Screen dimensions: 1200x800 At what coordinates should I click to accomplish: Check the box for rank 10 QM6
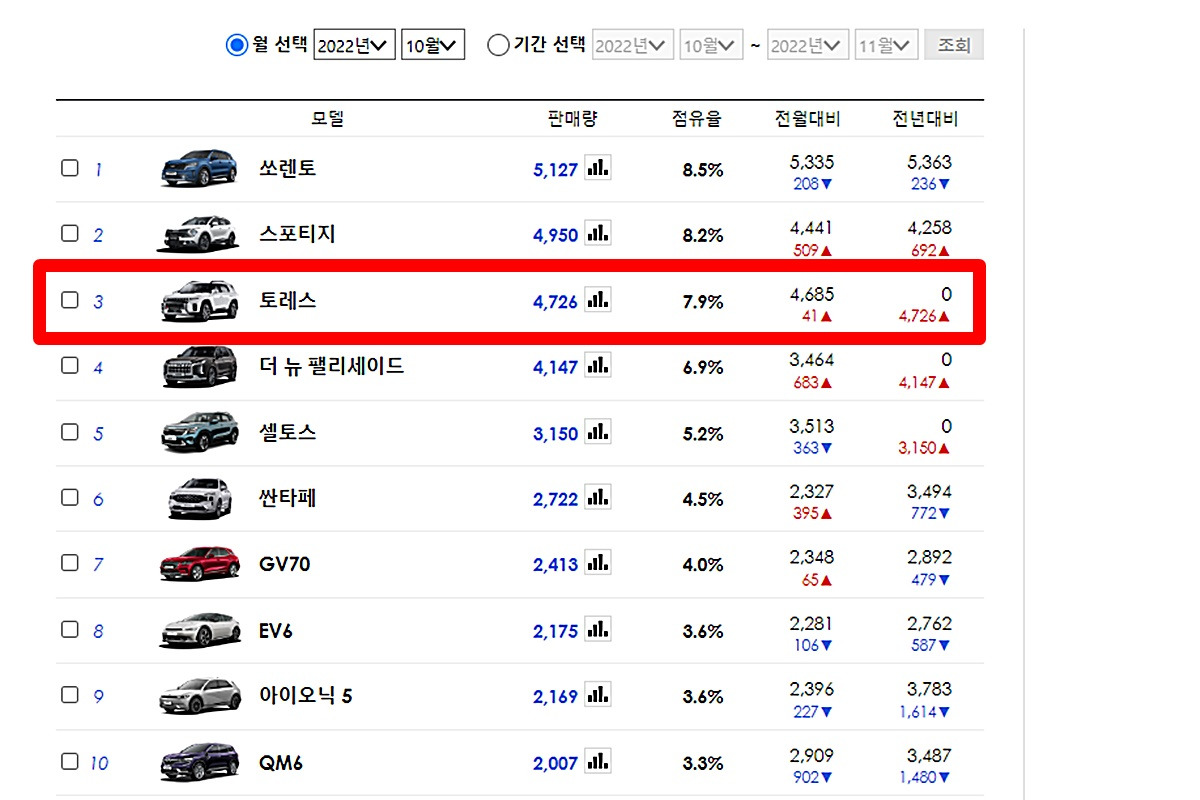tap(69, 761)
